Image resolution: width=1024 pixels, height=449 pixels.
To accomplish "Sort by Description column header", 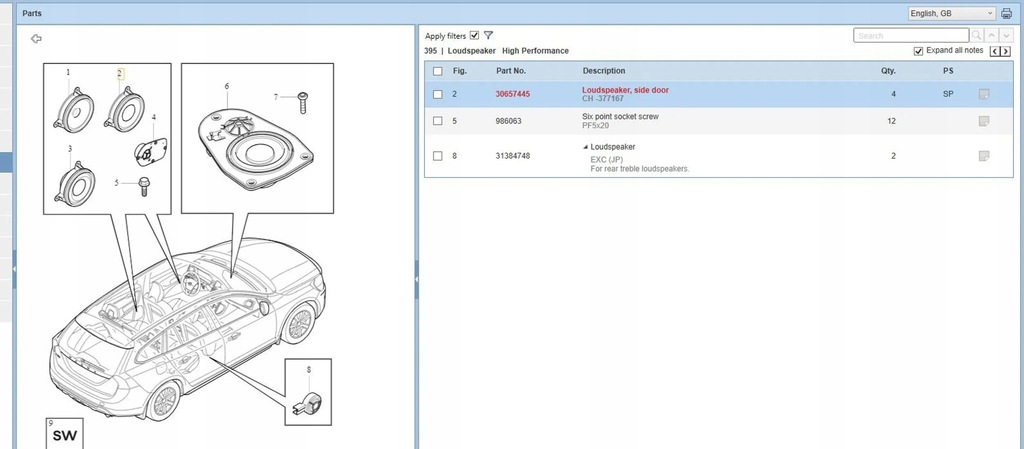I will (x=603, y=70).
